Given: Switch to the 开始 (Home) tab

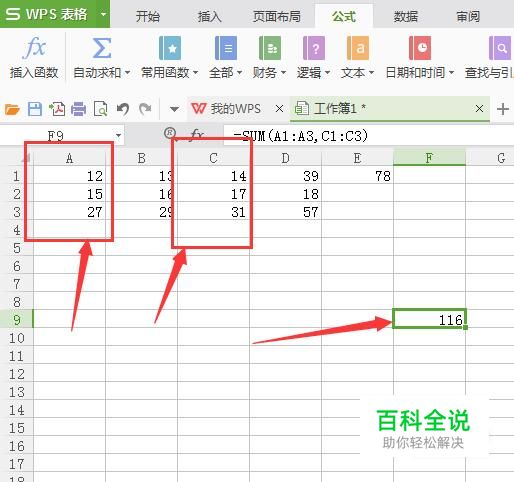Looking at the screenshot, I should (x=148, y=16).
